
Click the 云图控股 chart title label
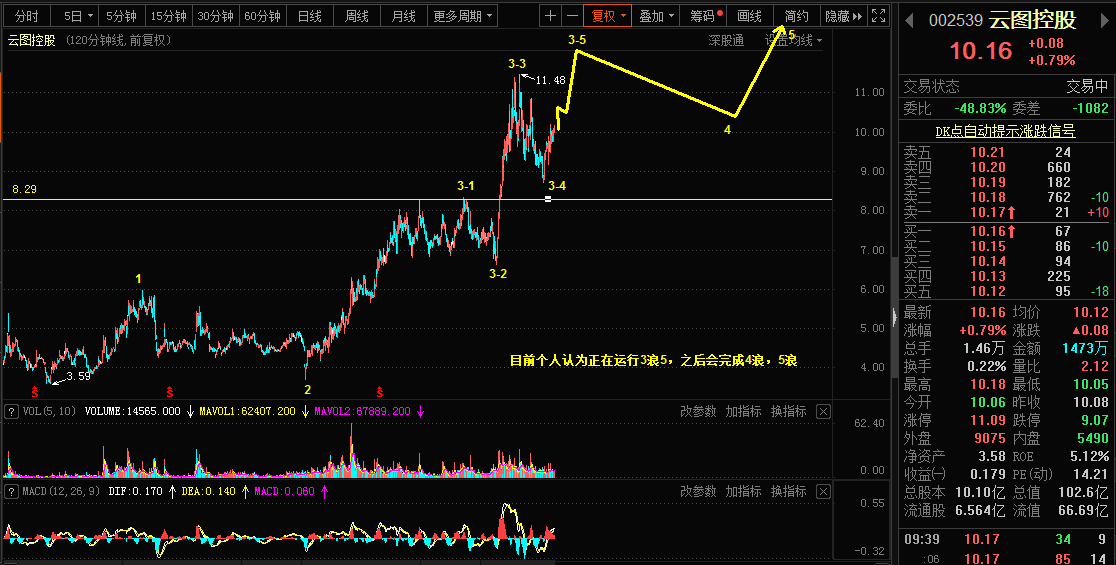[31, 41]
